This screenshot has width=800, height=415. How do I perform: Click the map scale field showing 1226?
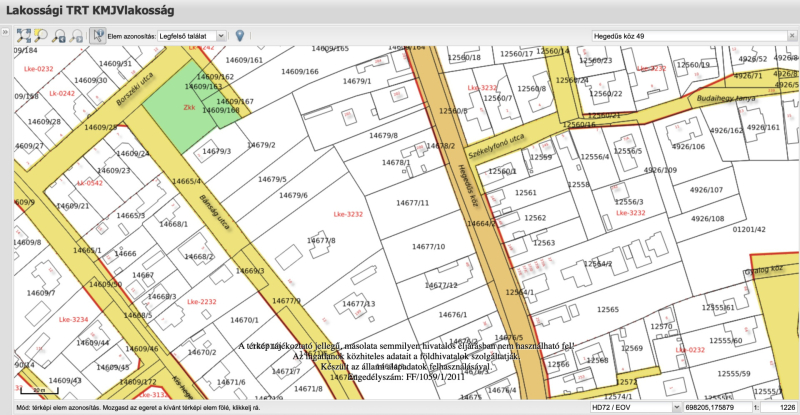tap(779, 408)
